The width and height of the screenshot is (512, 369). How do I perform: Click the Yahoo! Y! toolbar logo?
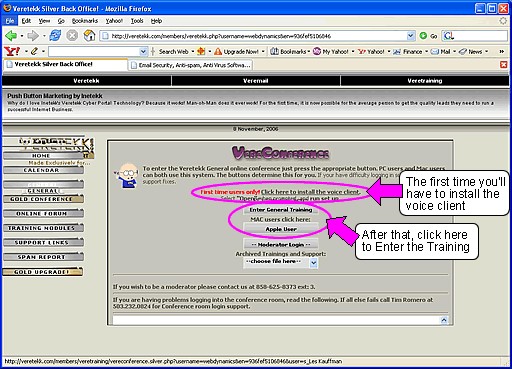(x=12, y=52)
